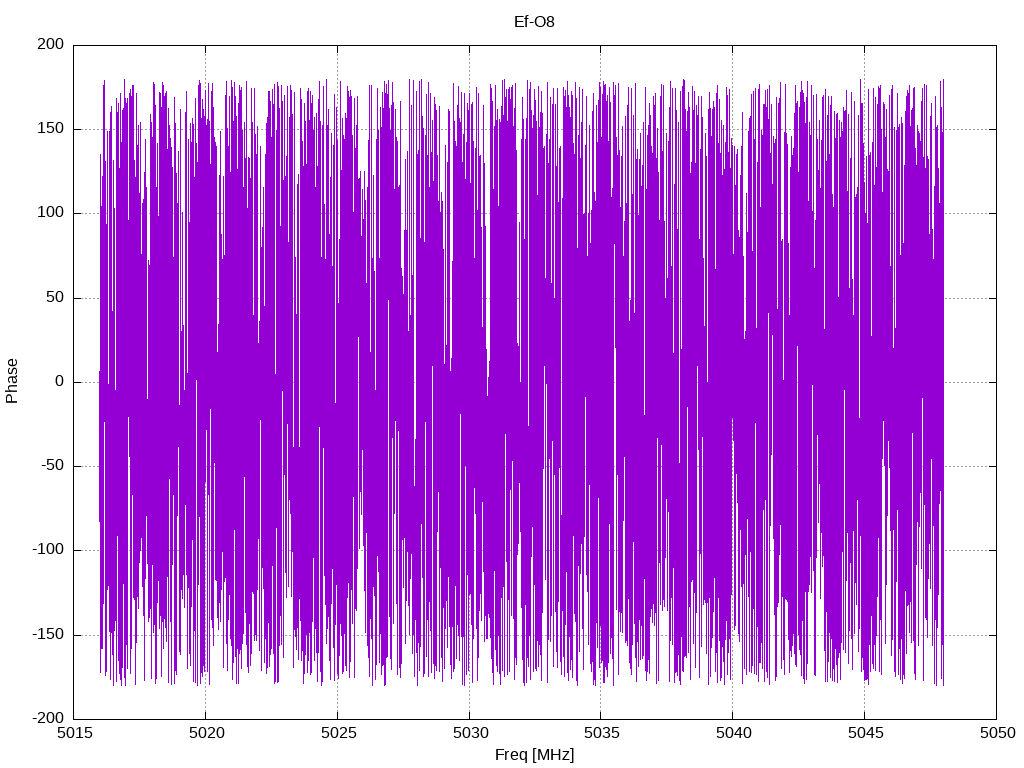Click the 50 y-axis tick label

coord(56,297)
